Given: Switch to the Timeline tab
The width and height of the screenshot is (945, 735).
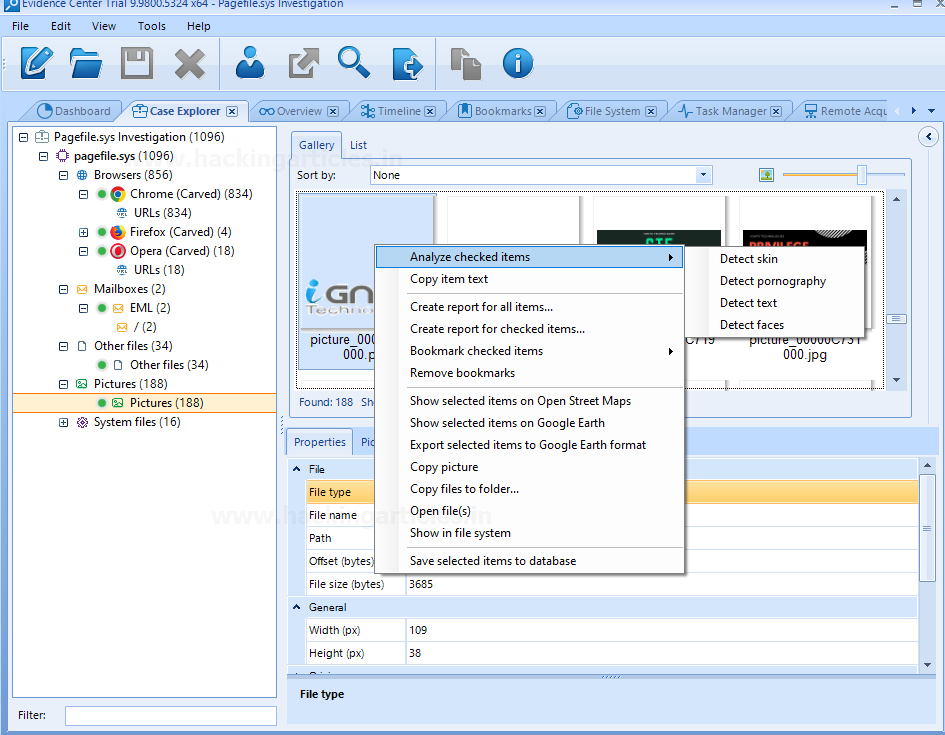Looking at the screenshot, I should (x=399, y=111).
